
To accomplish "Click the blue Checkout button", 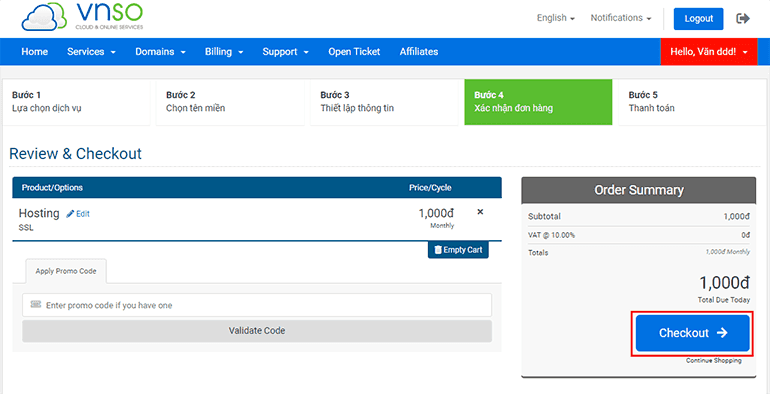I will 692,333.
